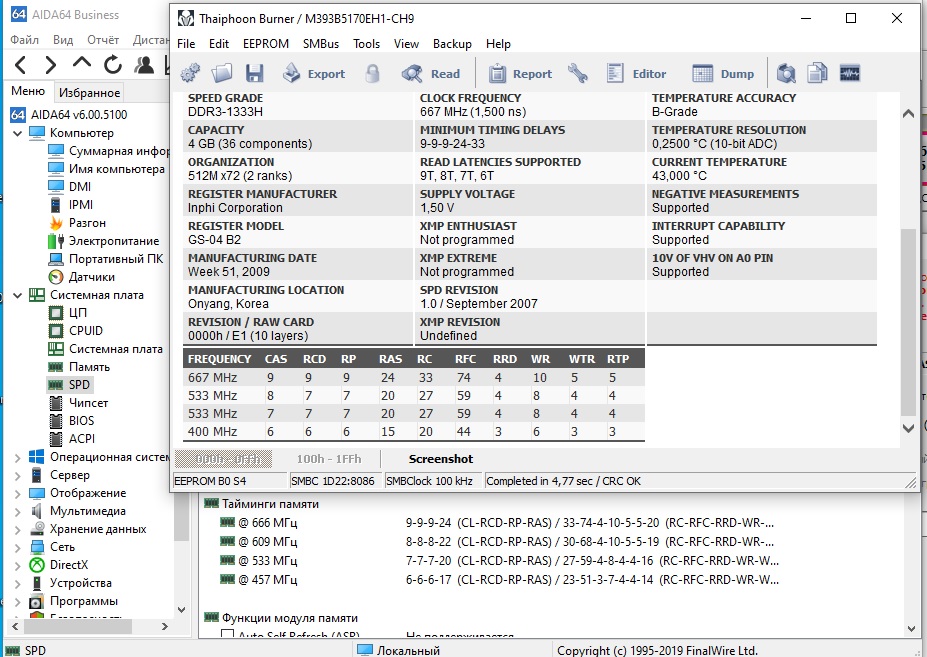Open Dump view from toolbar
The height and width of the screenshot is (657, 927).
[723, 73]
